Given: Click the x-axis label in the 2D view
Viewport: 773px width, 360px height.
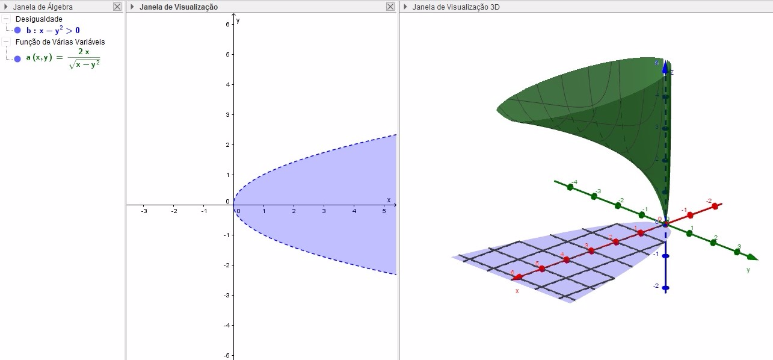Looking at the screenshot, I should [388, 200].
